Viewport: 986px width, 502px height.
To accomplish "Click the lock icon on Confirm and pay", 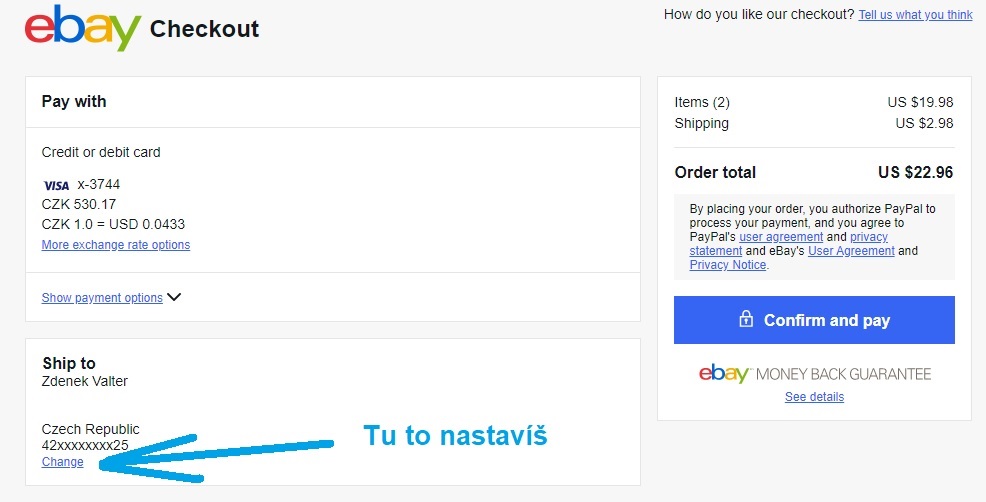I will pyautogui.click(x=746, y=320).
